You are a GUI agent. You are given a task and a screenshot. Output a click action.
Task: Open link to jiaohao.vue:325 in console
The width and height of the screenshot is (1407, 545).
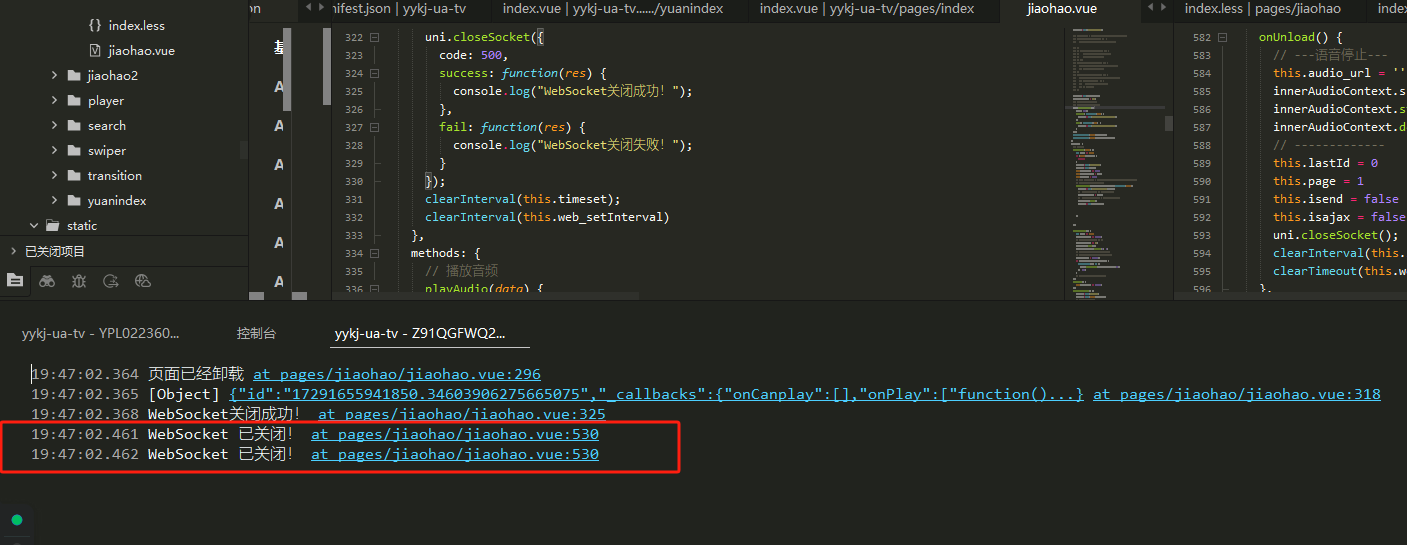[x=461, y=414]
